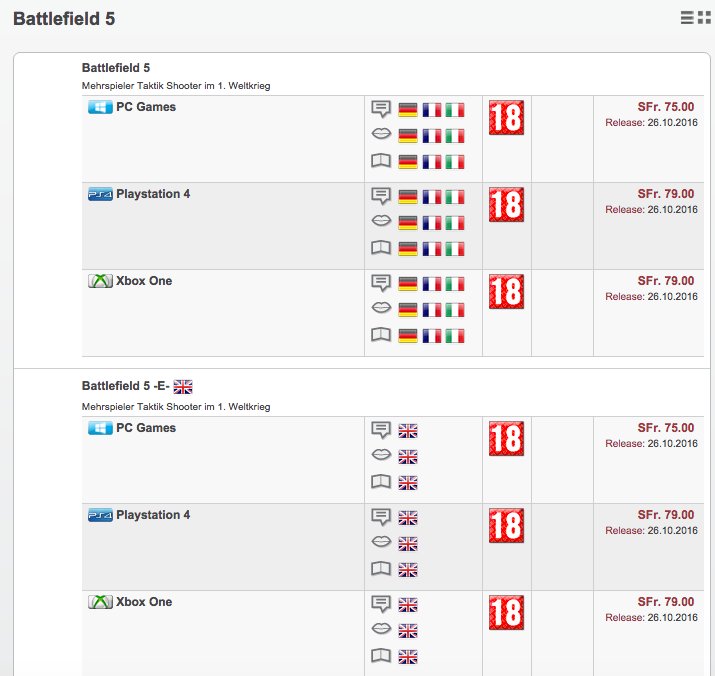Viewport: 715px width, 676px height.
Task: Click the UK flag beside the Battlefield 5 -E- title
Action: (183, 386)
